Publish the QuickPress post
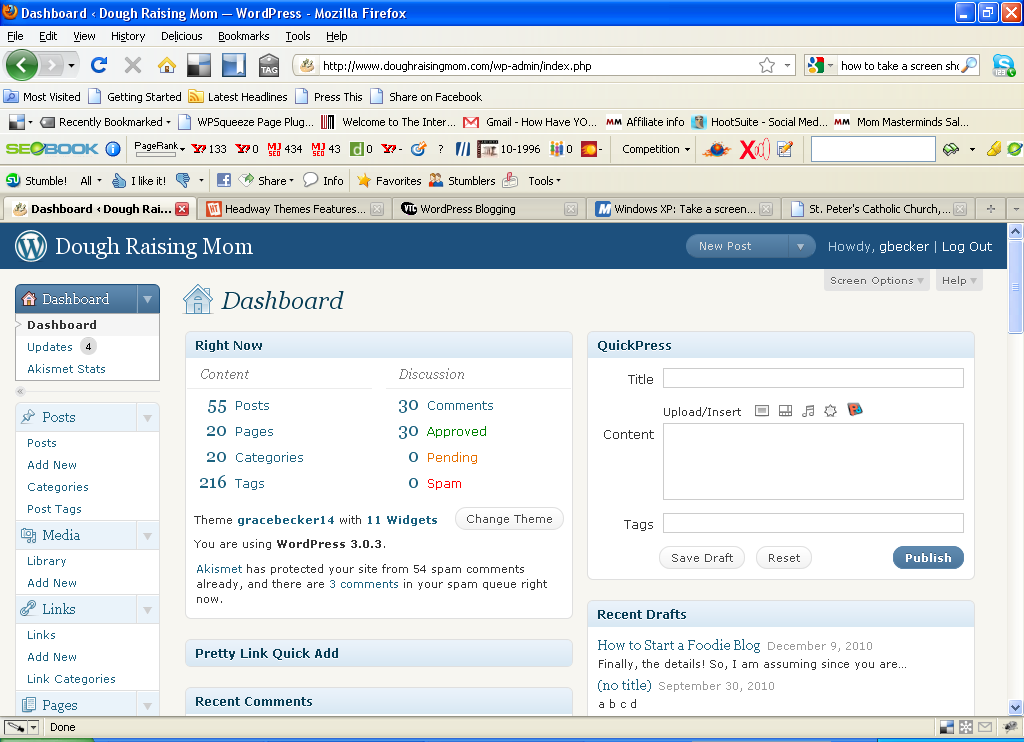The height and width of the screenshot is (742, 1024). click(x=928, y=558)
